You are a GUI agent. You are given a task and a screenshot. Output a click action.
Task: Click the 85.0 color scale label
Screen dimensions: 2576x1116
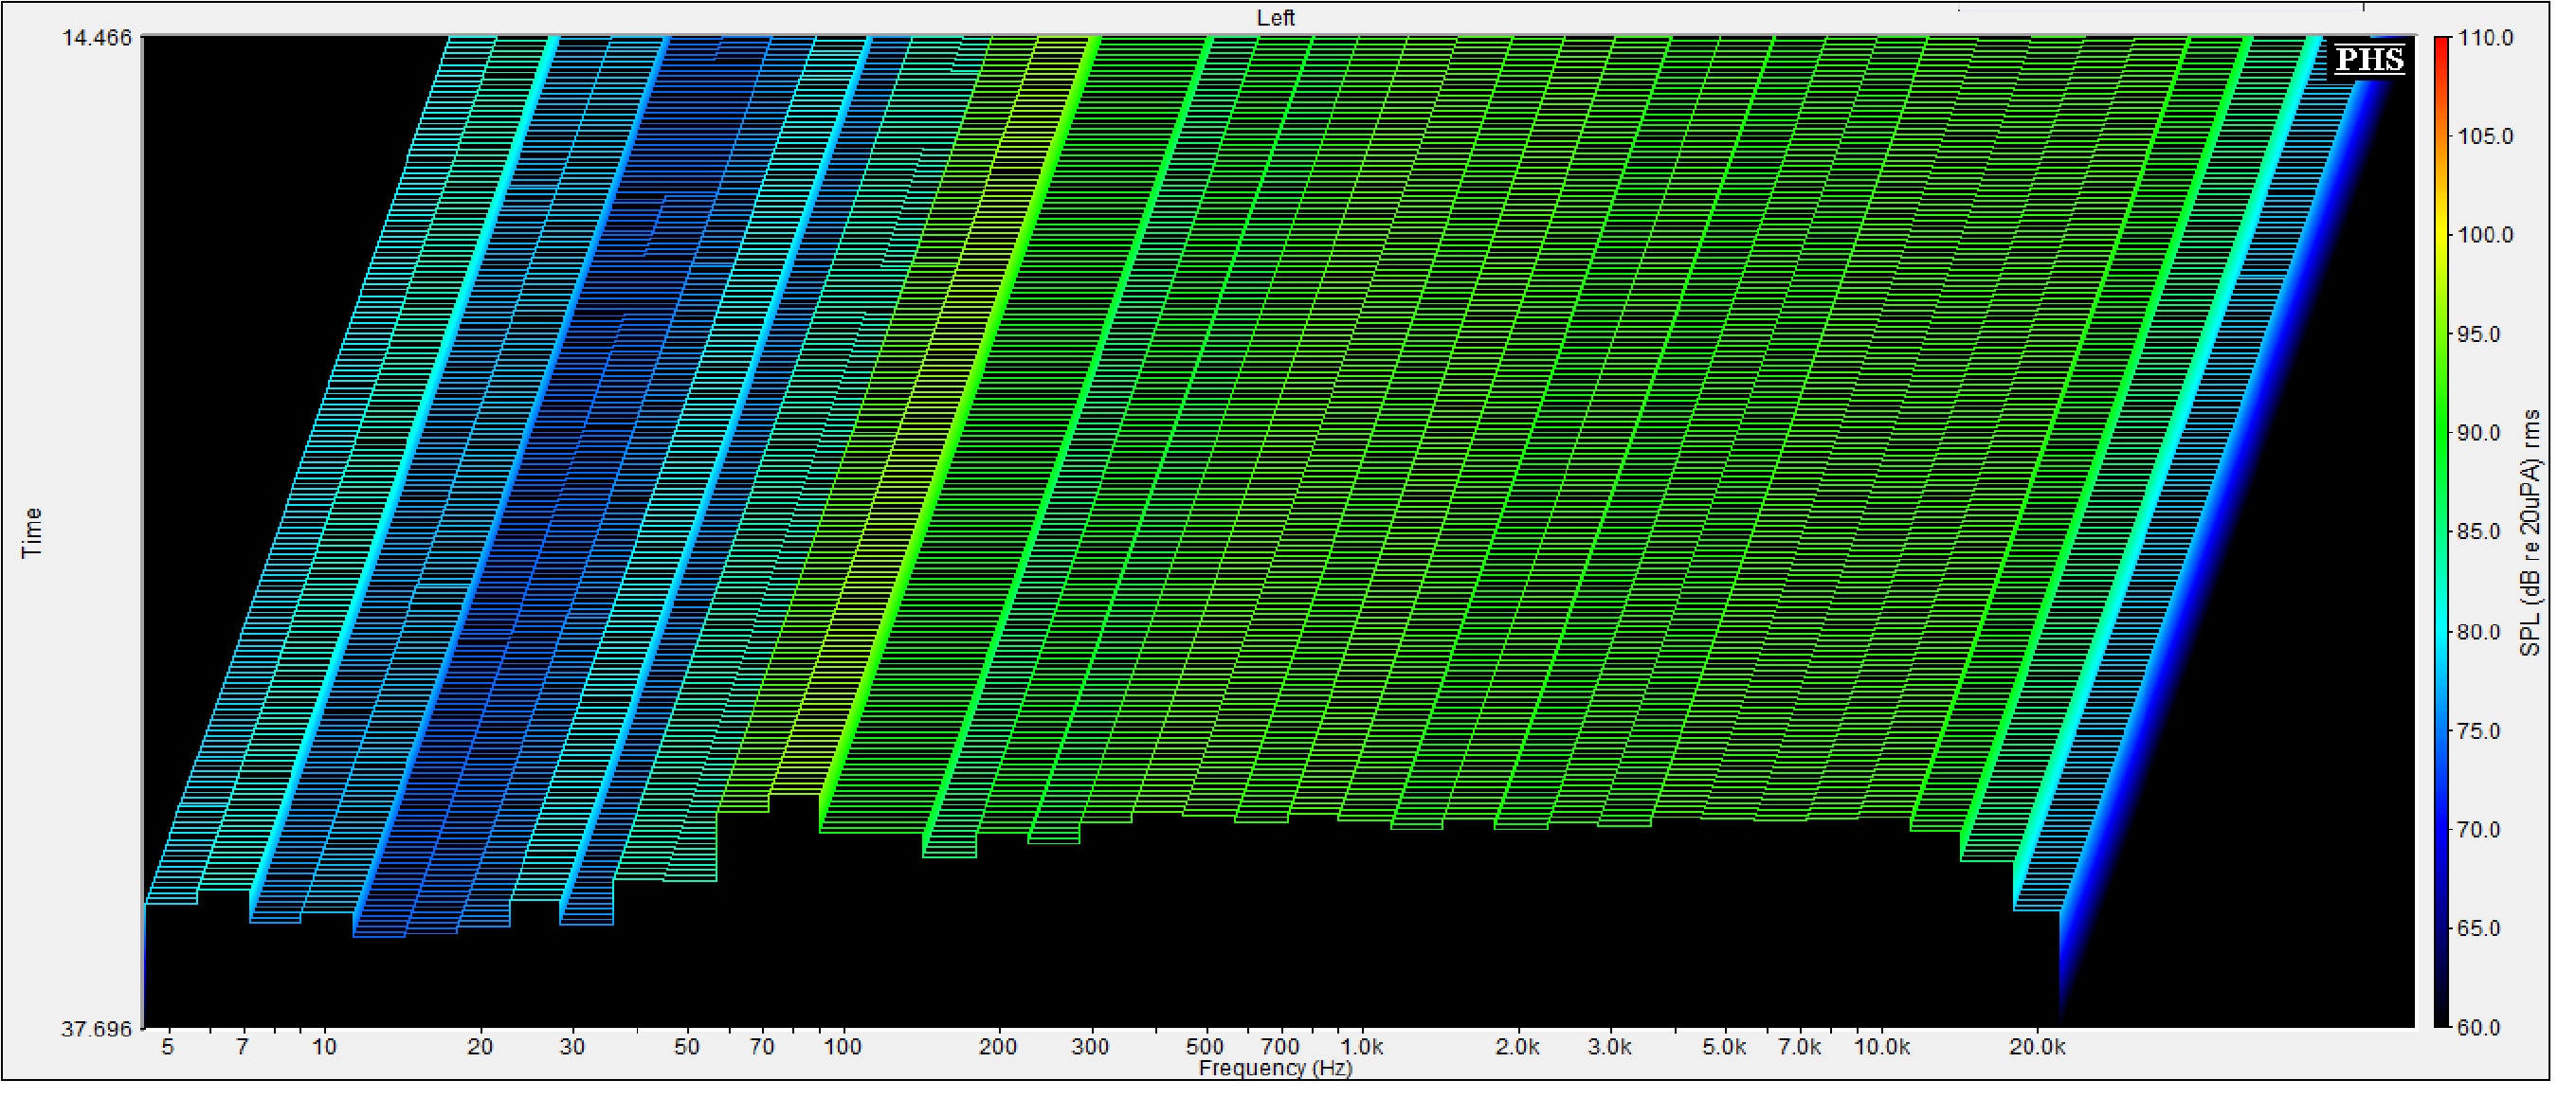tap(2479, 532)
